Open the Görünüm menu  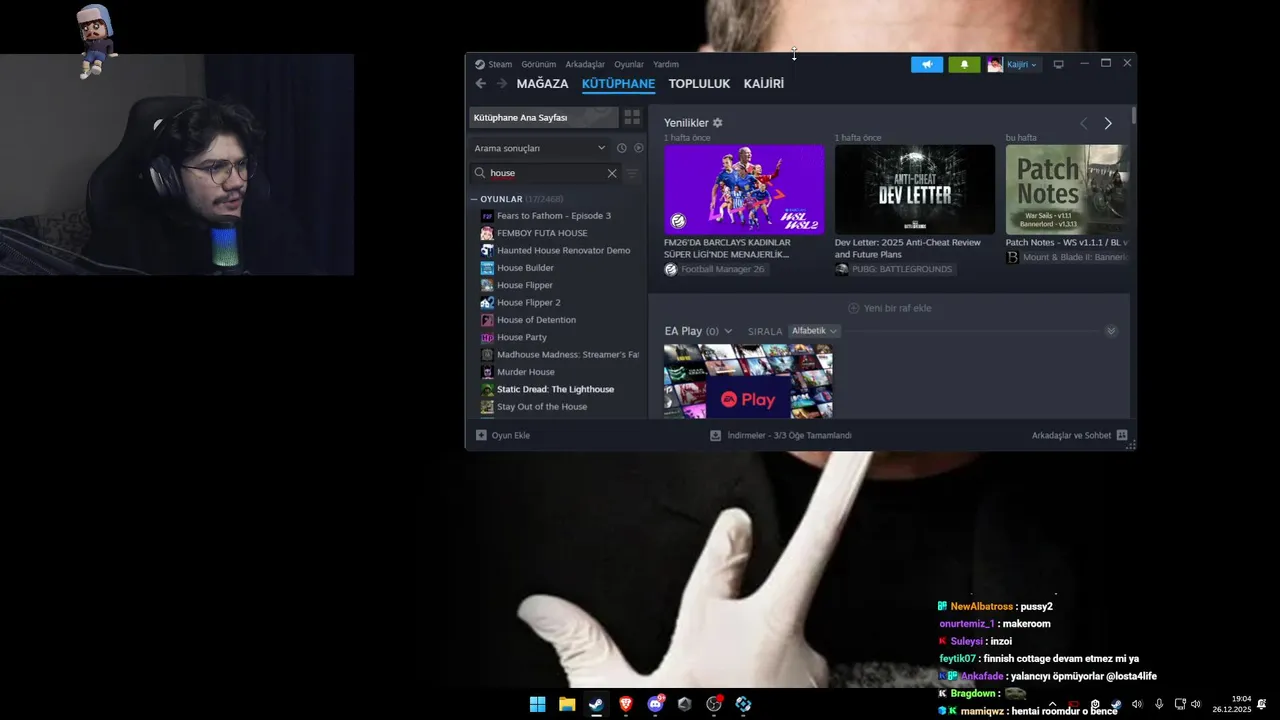click(538, 64)
